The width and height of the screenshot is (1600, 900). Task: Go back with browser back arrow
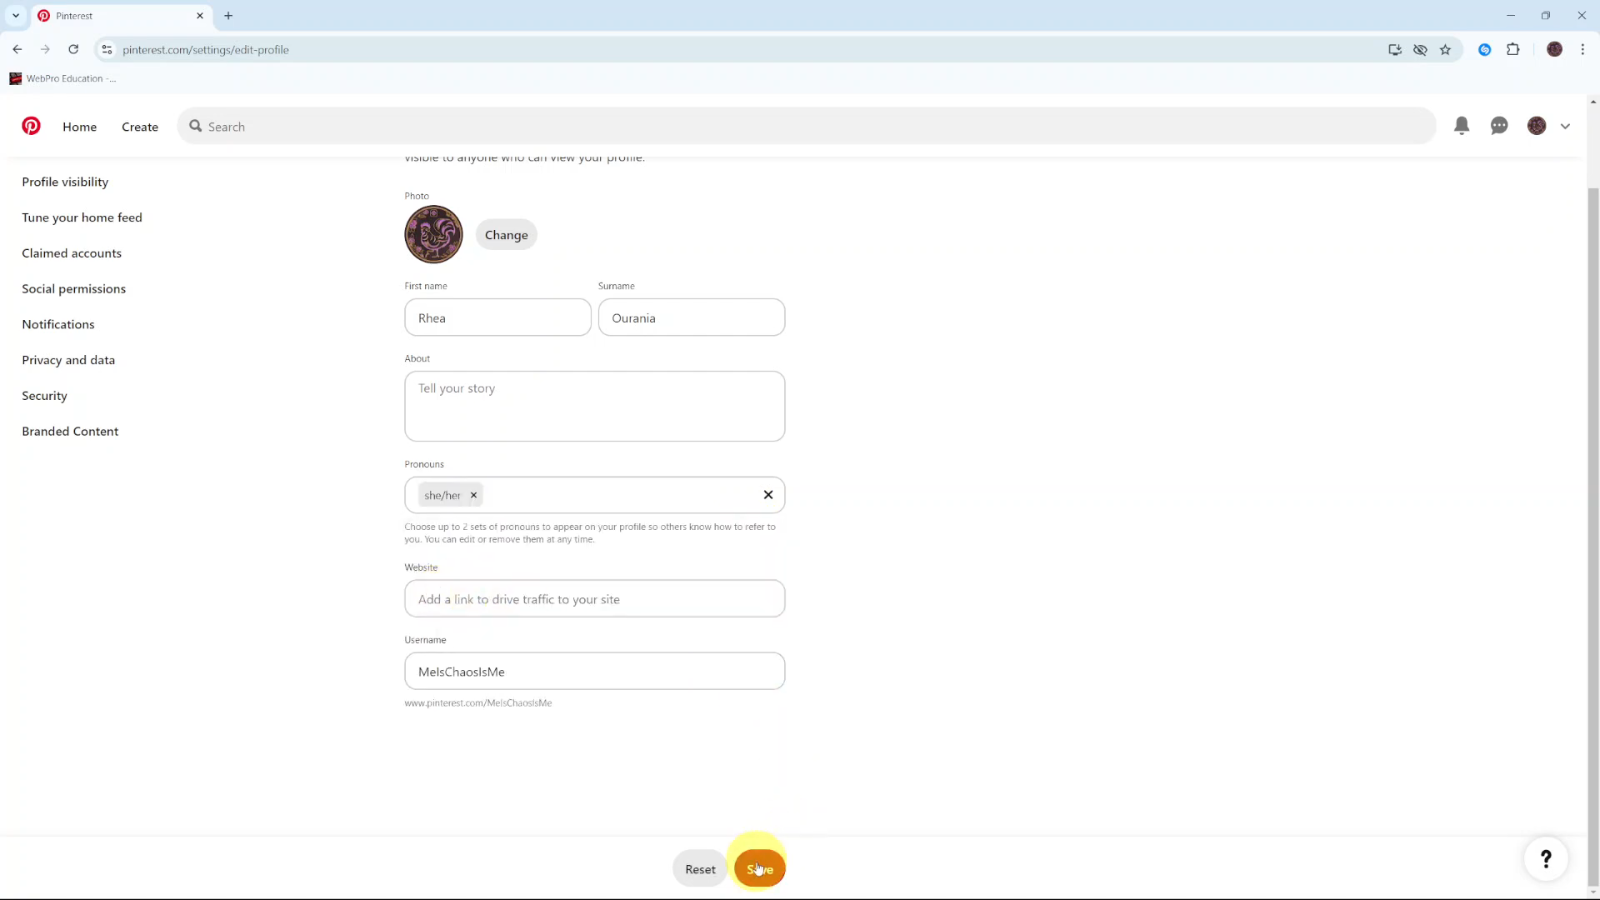coord(17,49)
